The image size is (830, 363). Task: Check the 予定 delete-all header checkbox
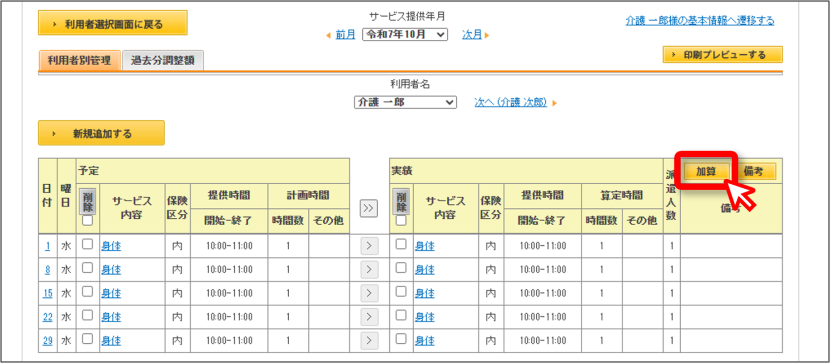(x=88, y=220)
